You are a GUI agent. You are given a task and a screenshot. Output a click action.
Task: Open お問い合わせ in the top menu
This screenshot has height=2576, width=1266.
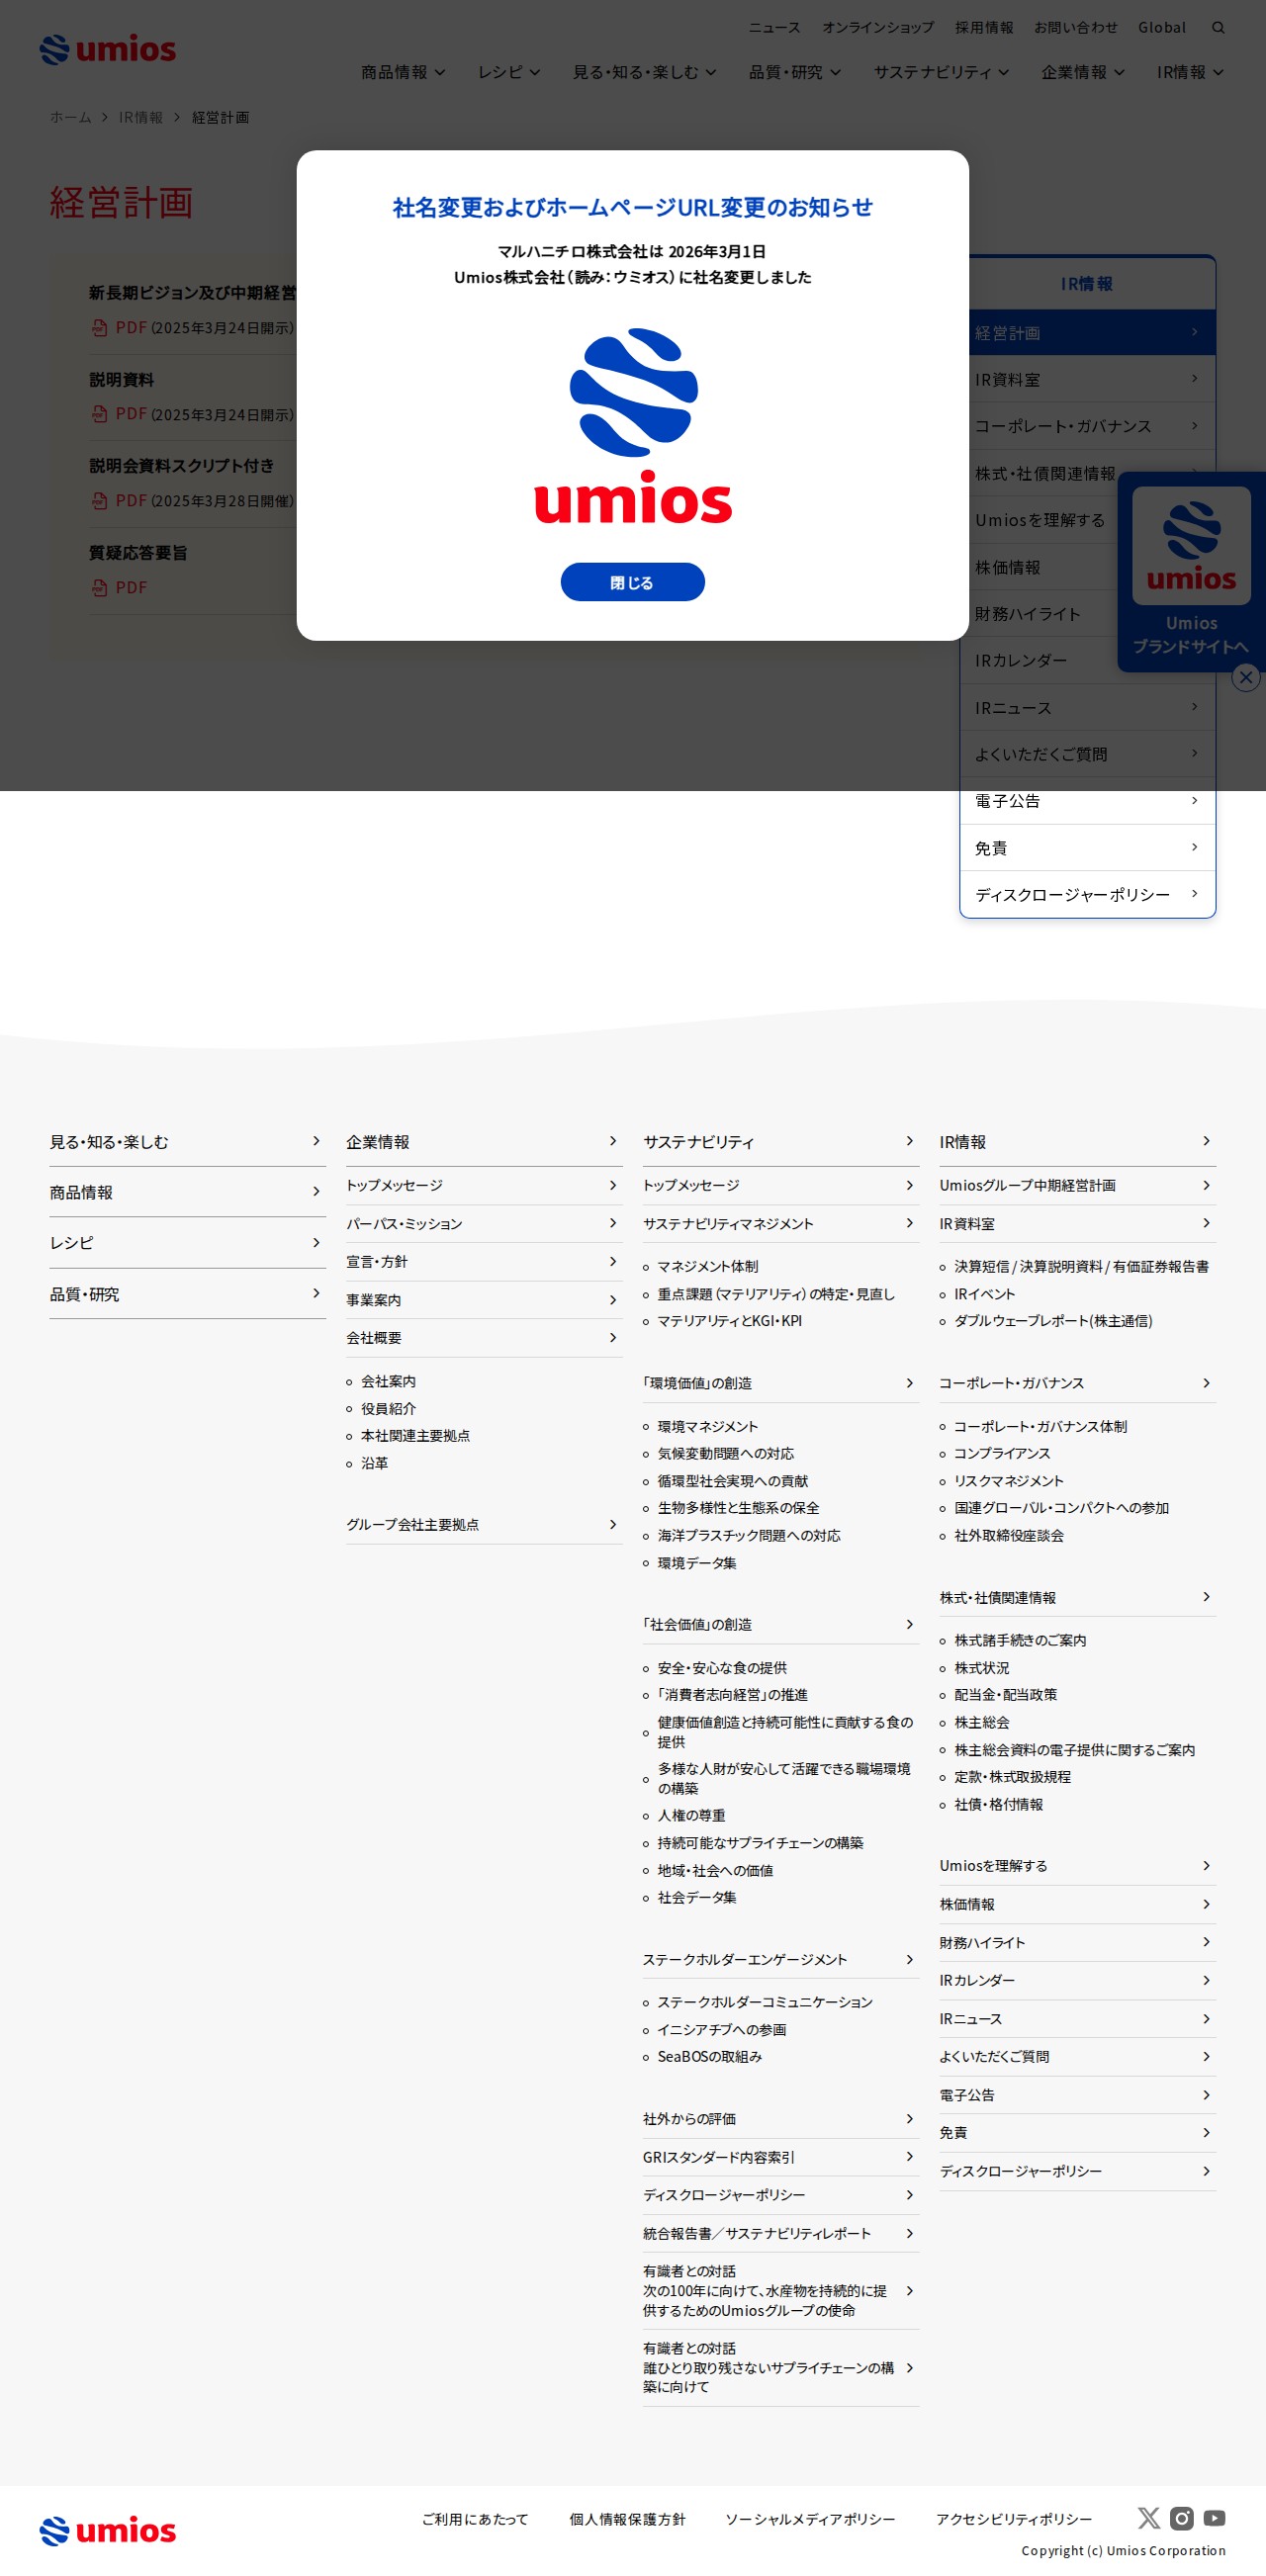pos(1076,28)
